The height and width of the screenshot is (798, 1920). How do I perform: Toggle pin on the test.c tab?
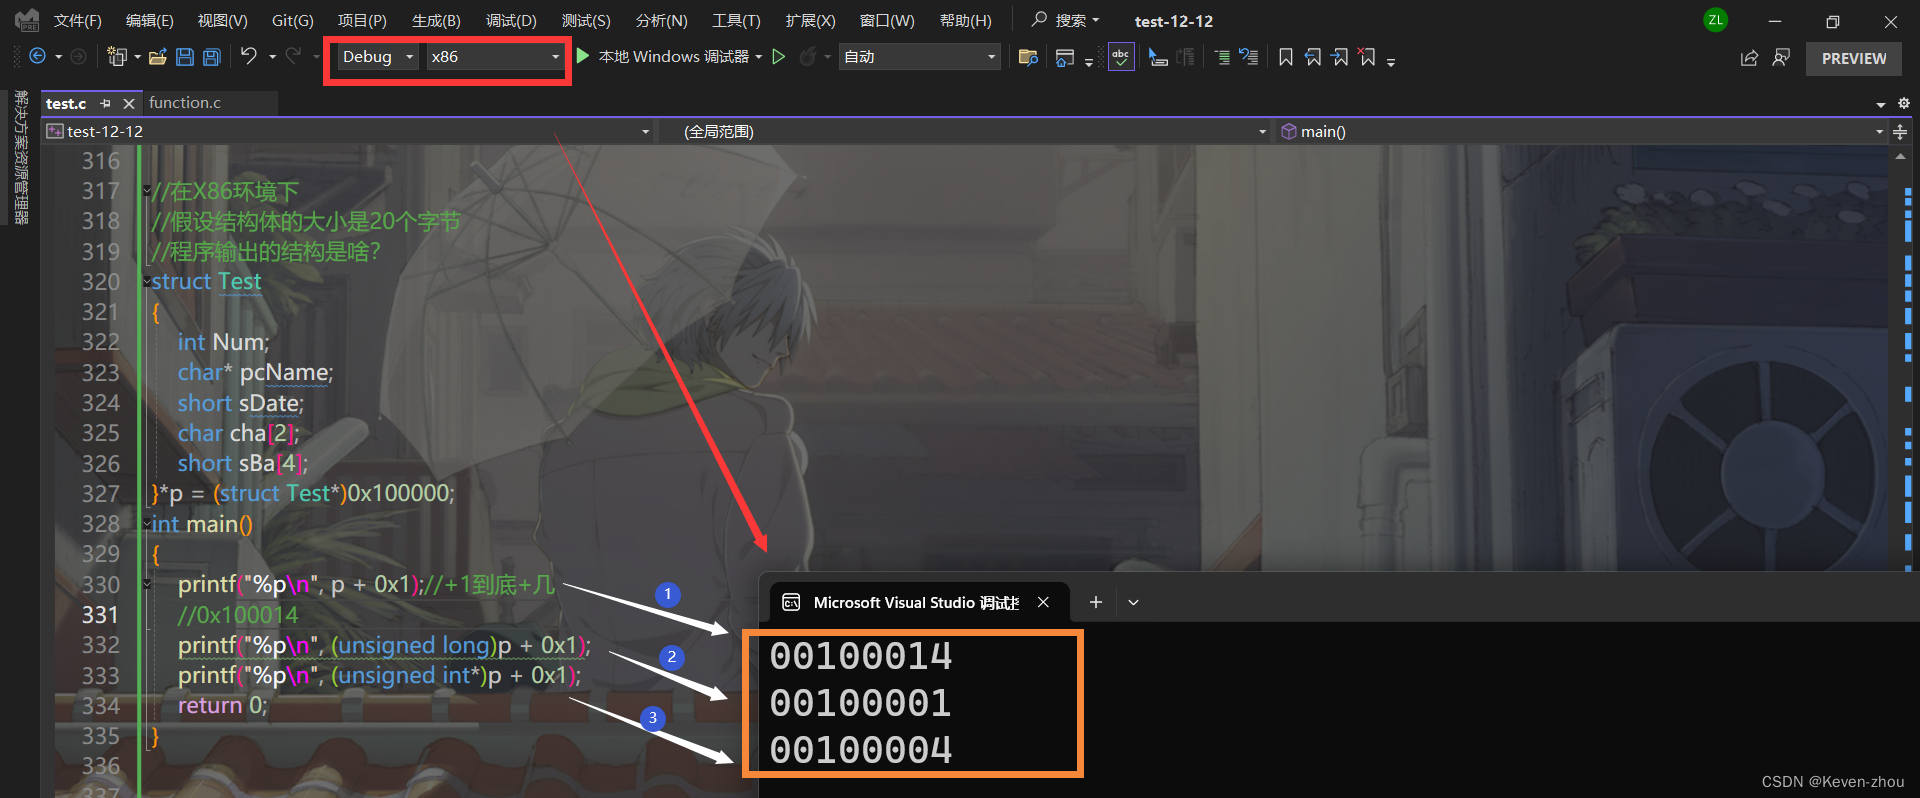[x=105, y=103]
